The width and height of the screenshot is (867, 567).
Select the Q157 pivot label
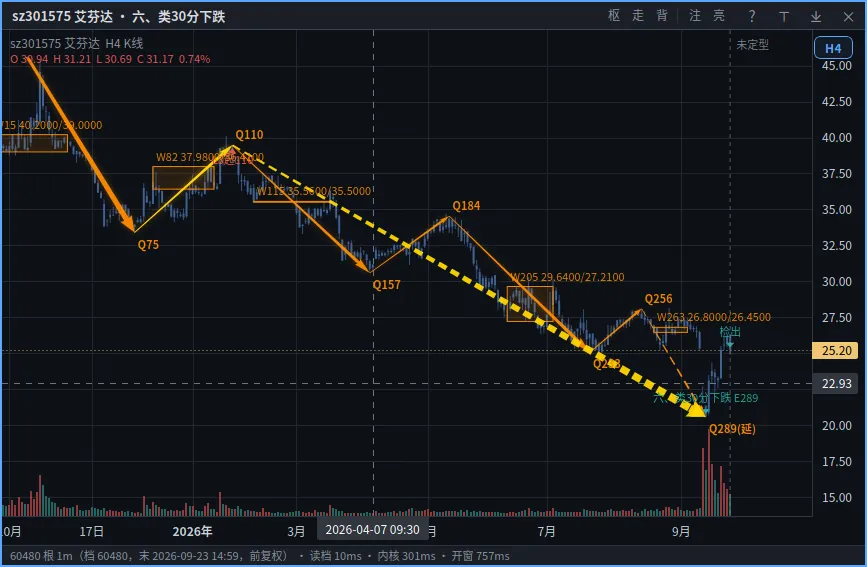click(386, 285)
